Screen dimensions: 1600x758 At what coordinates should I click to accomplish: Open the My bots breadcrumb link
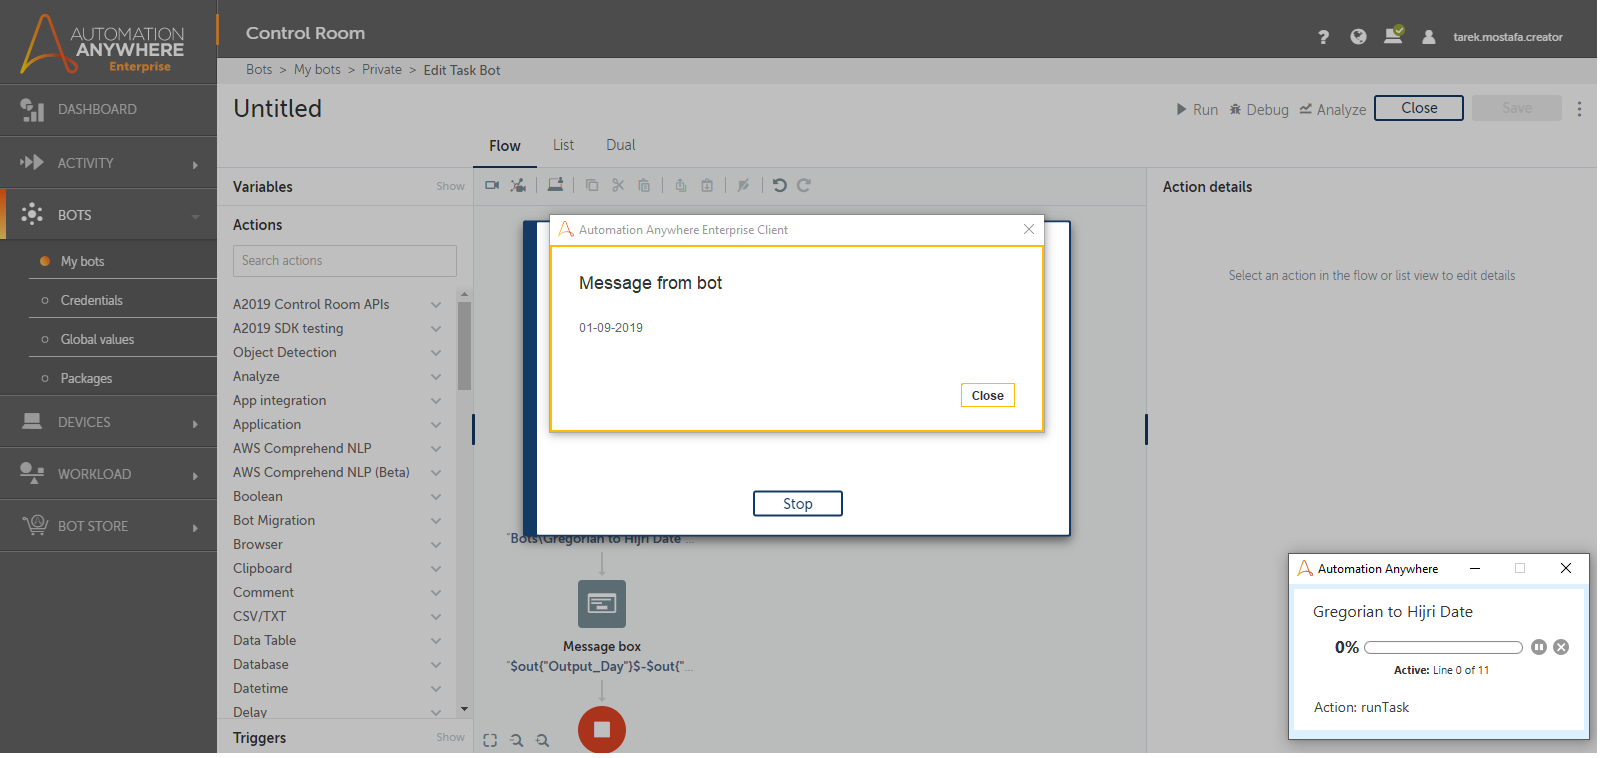pyautogui.click(x=317, y=70)
